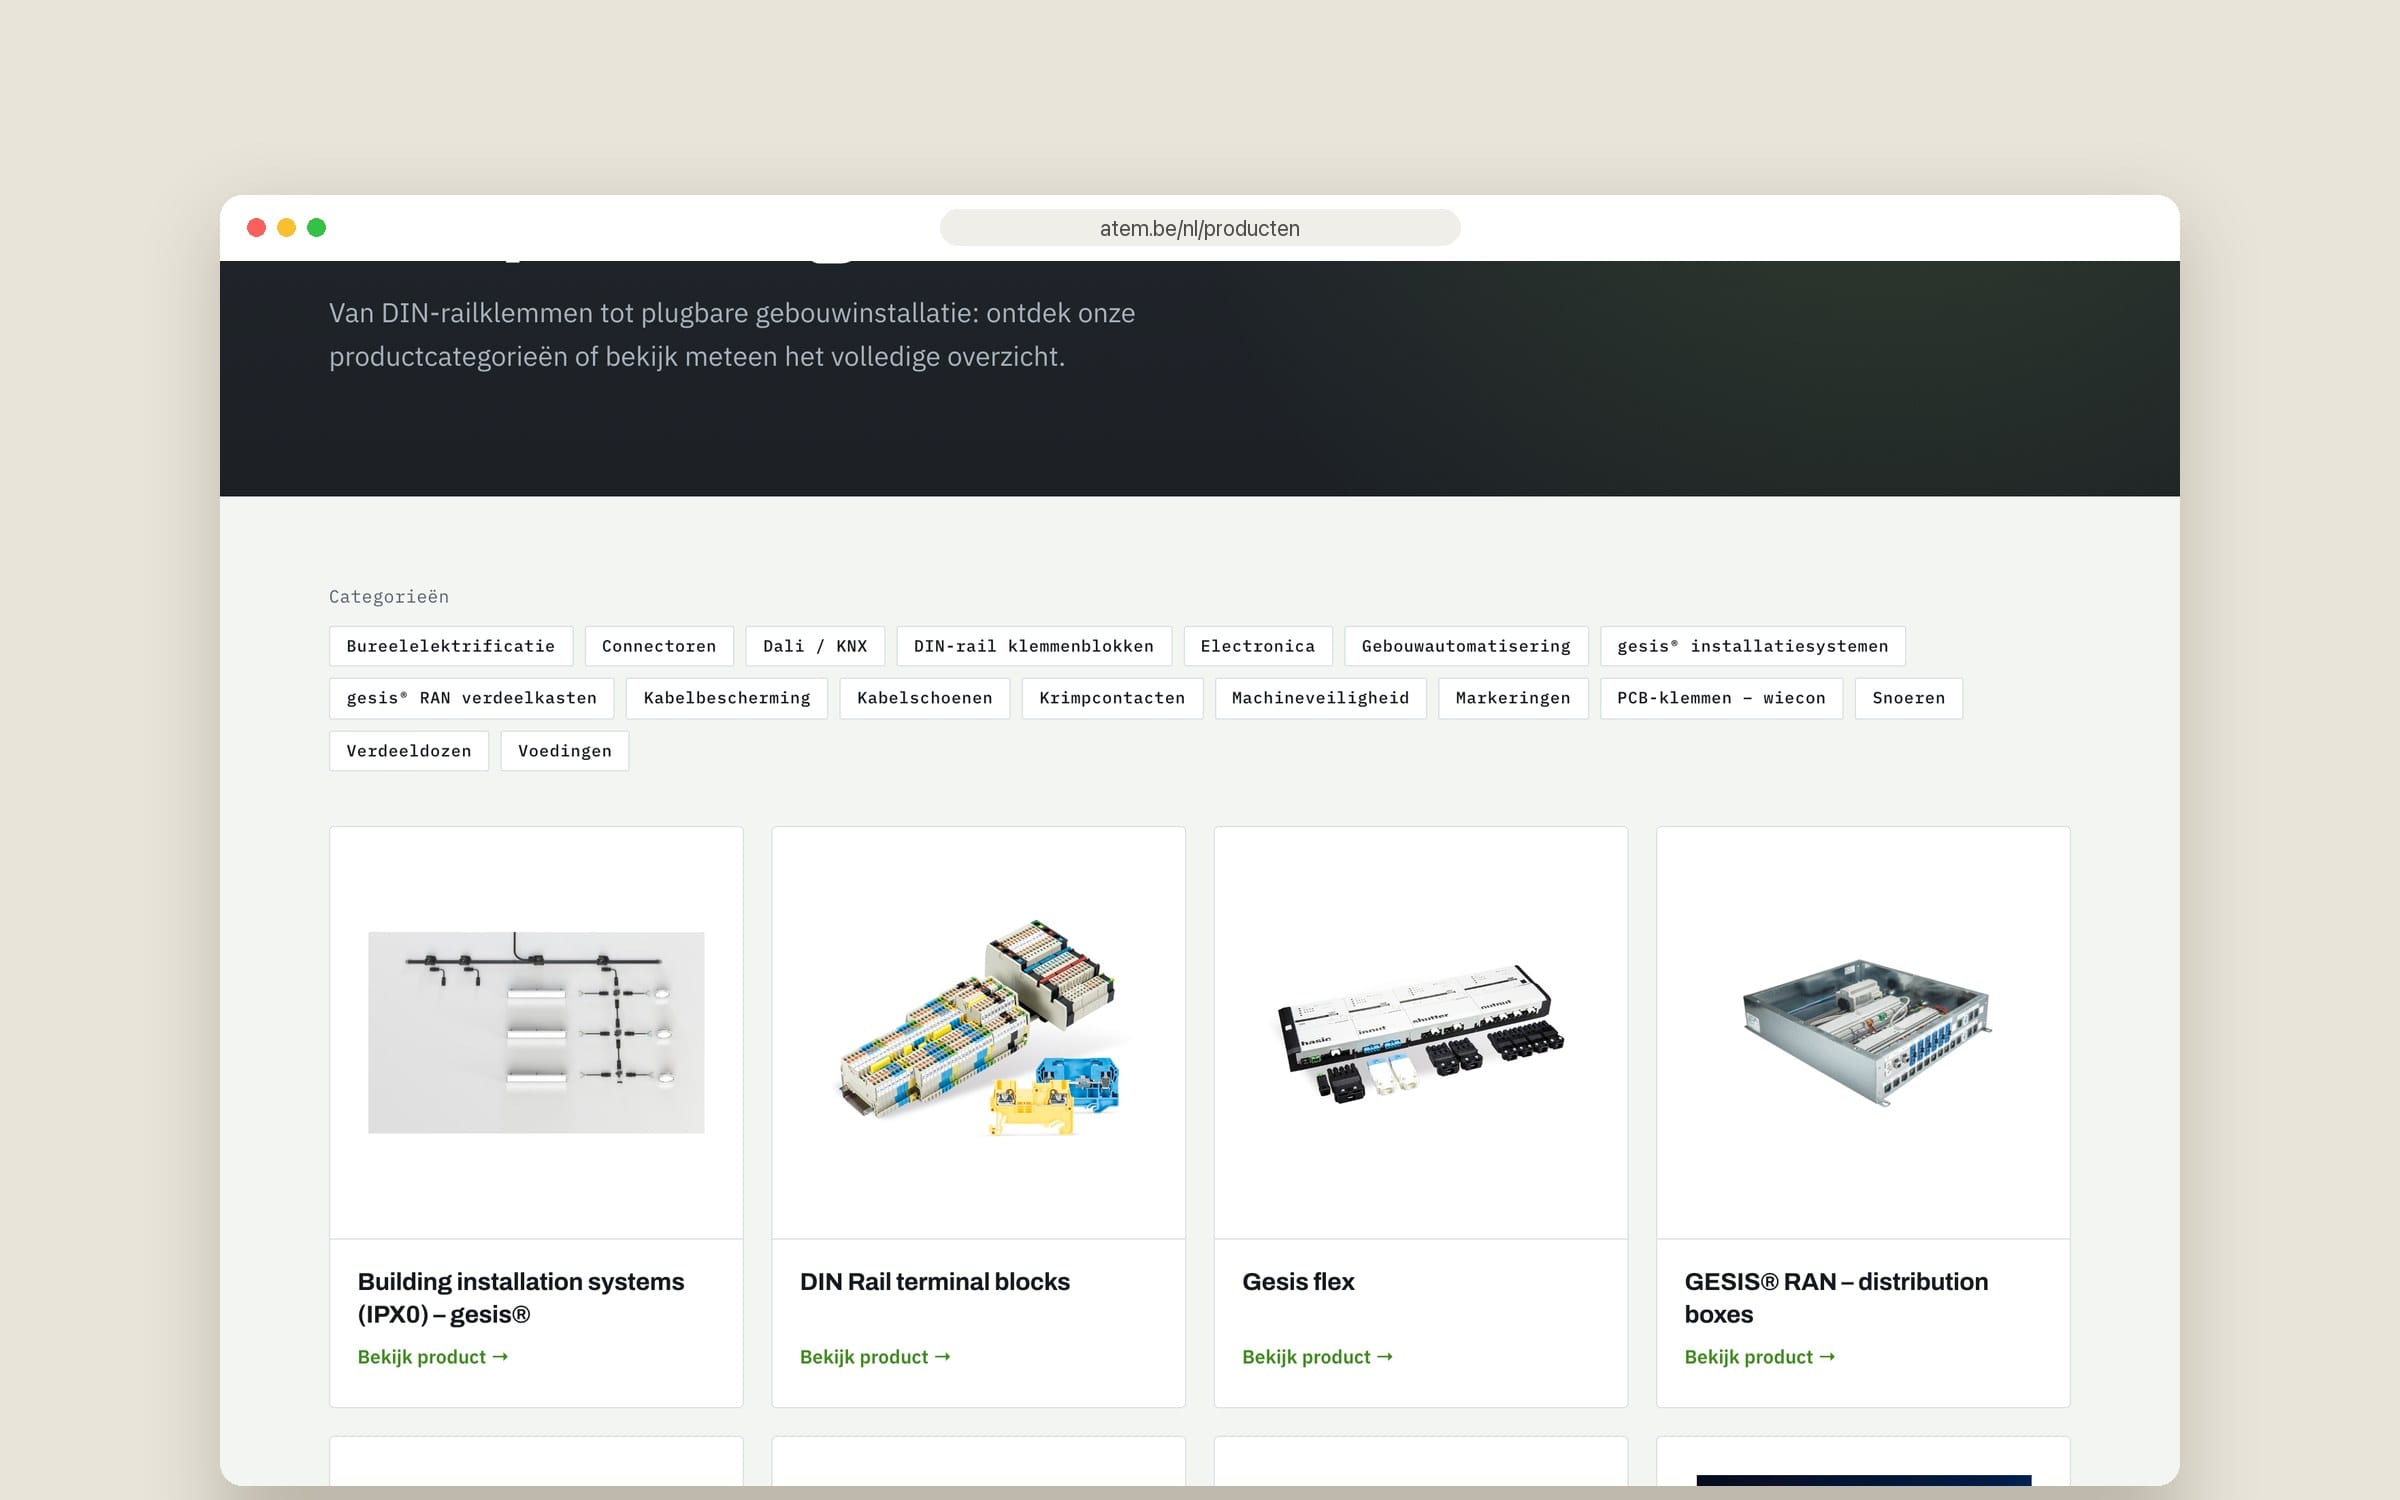
Task: Select PCB-klemmen – wiecon tag
Action: pos(1722,698)
